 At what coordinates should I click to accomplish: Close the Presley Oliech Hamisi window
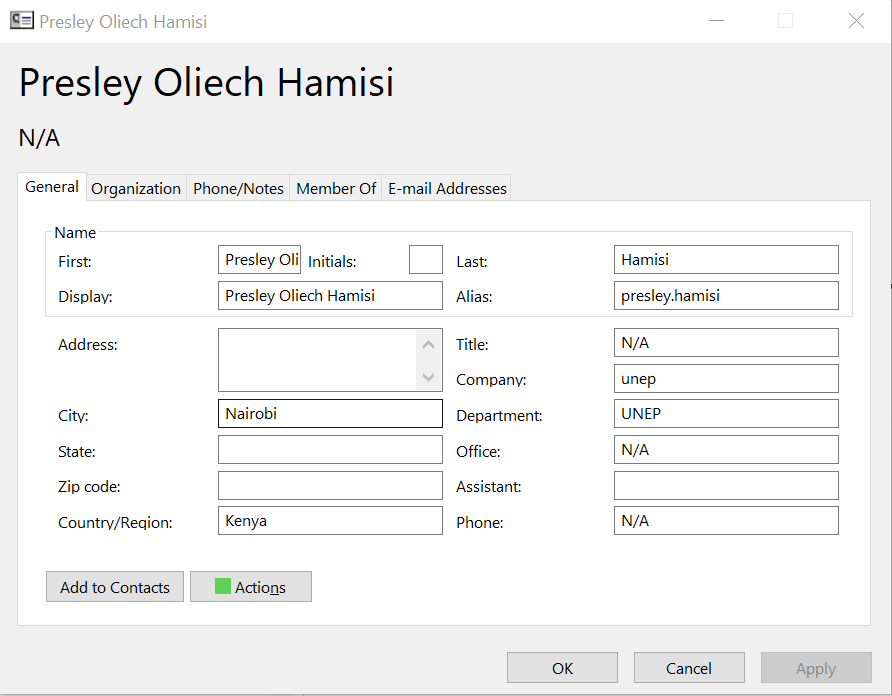[x=856, y=21]
